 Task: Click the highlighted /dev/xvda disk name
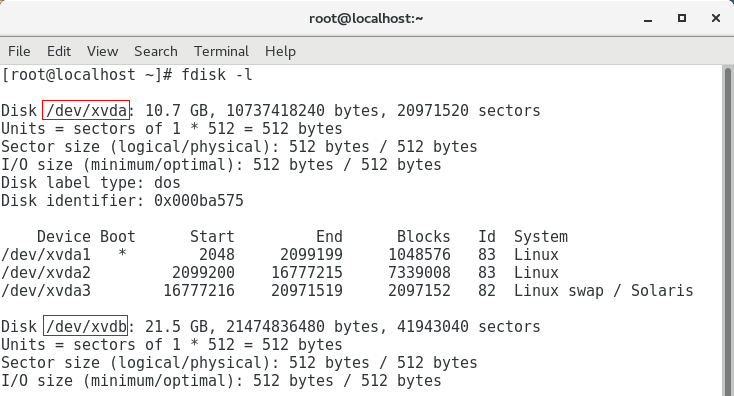(x=86, y=110)
